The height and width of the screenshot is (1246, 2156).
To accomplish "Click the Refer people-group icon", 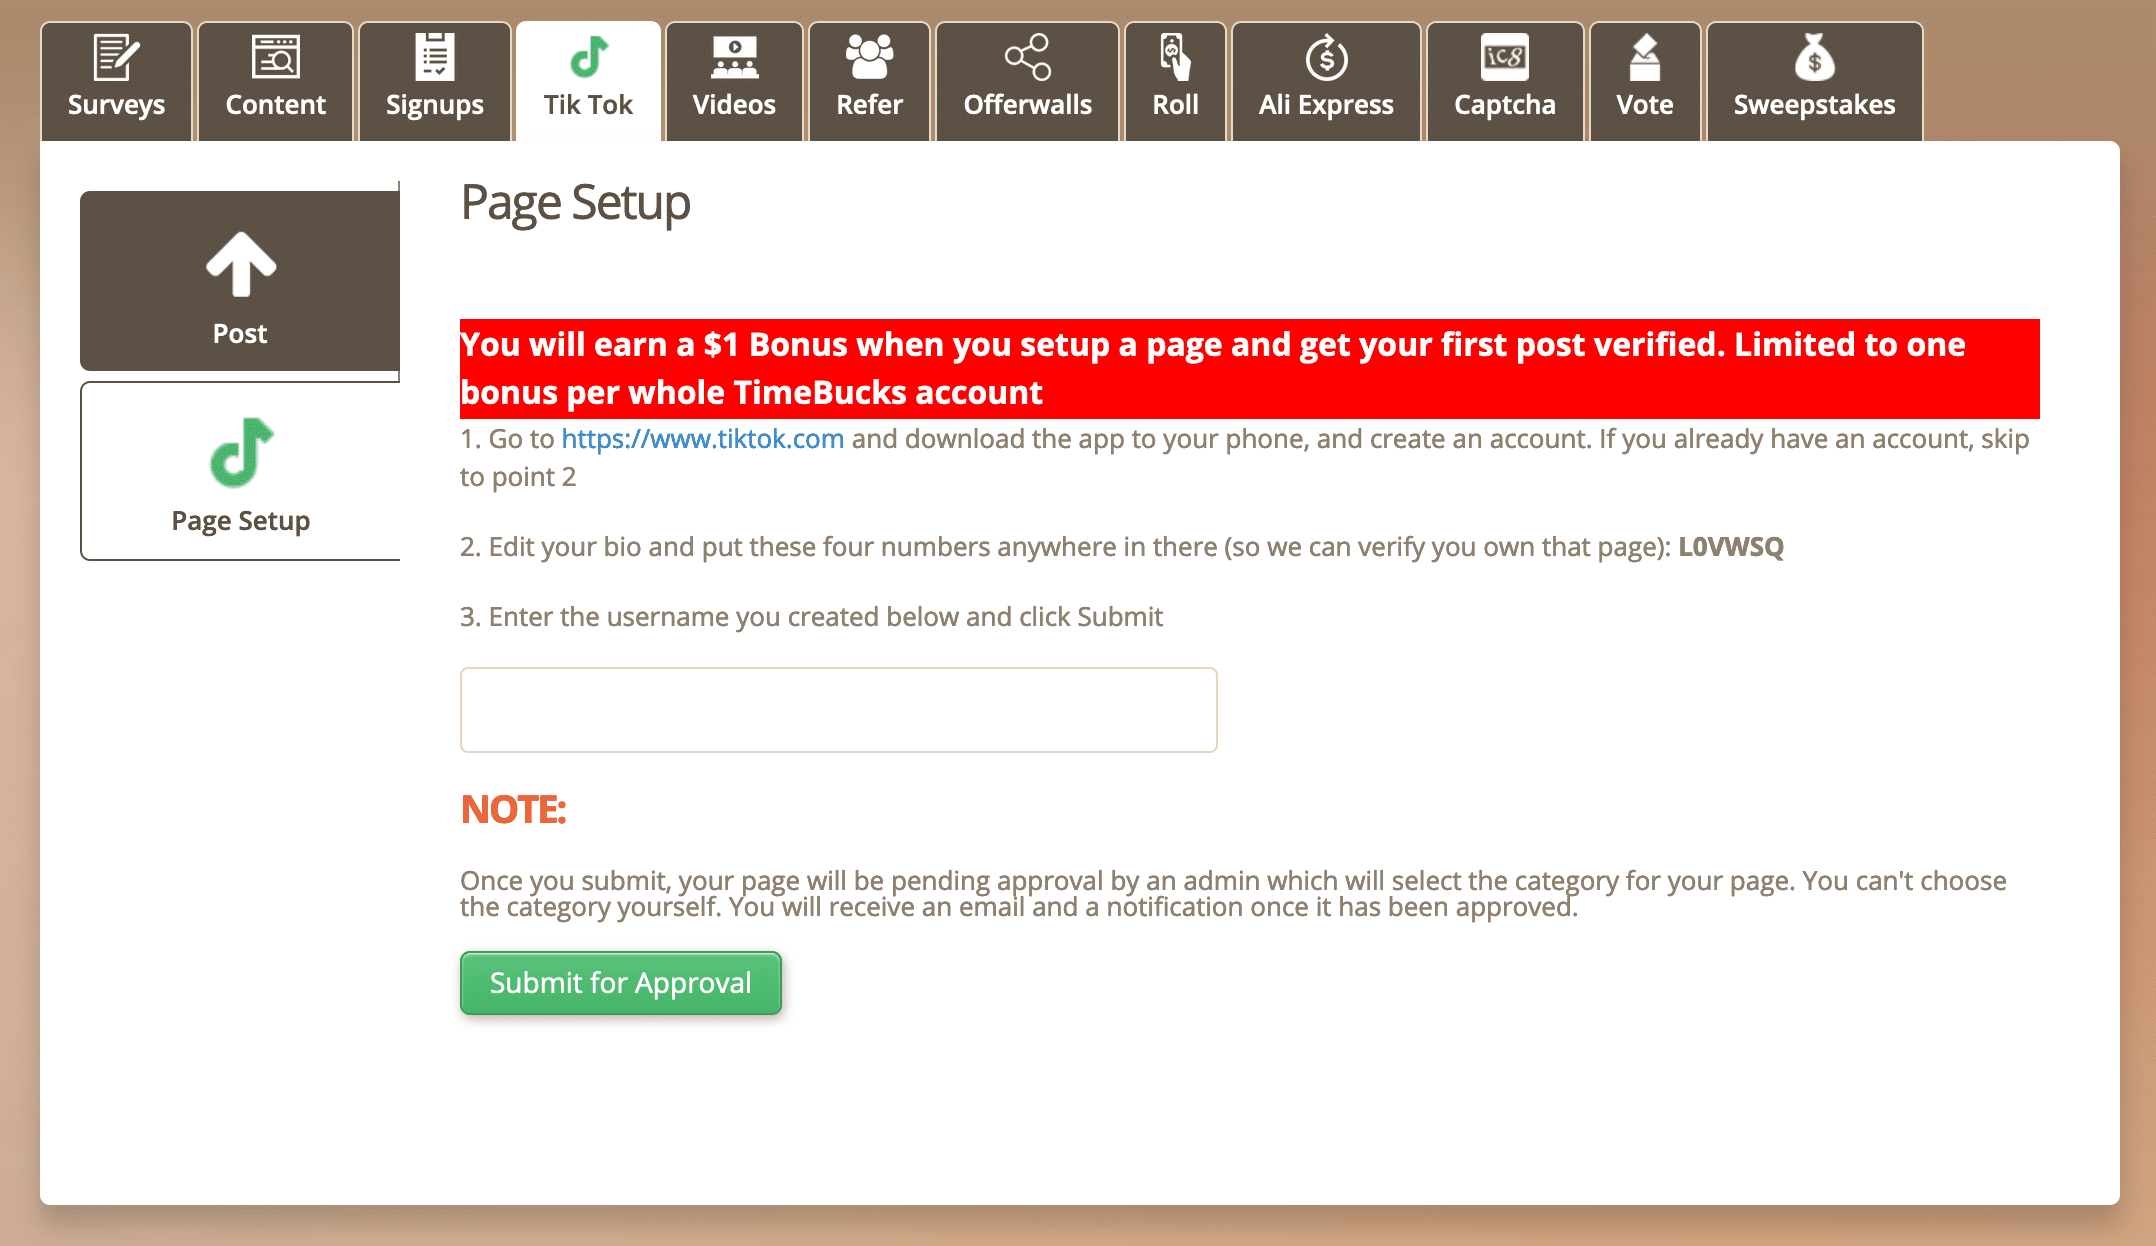I will (869, 57).
